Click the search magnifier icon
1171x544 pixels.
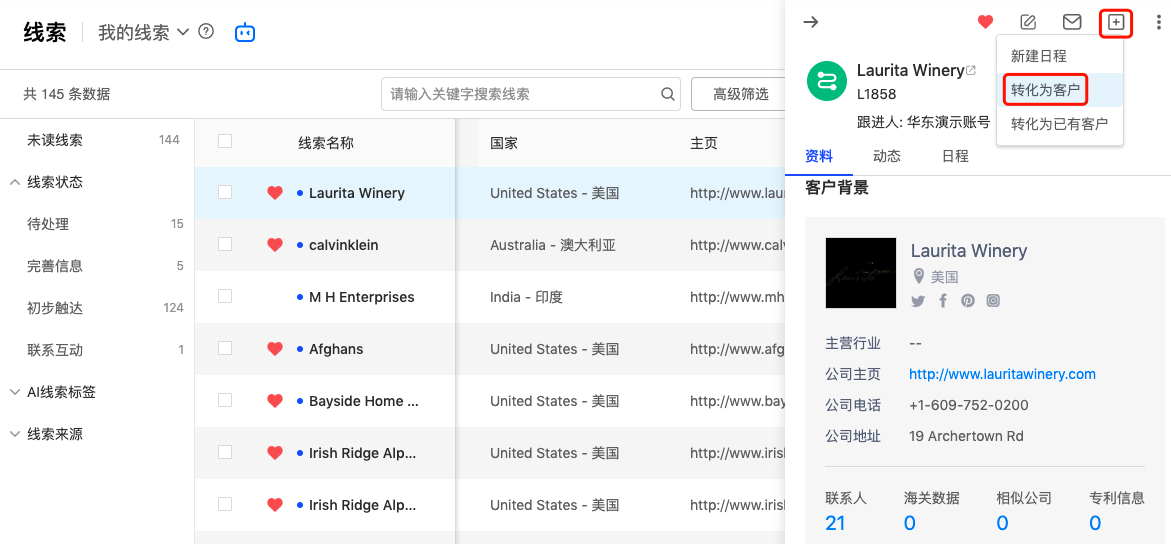pos(668,94)
